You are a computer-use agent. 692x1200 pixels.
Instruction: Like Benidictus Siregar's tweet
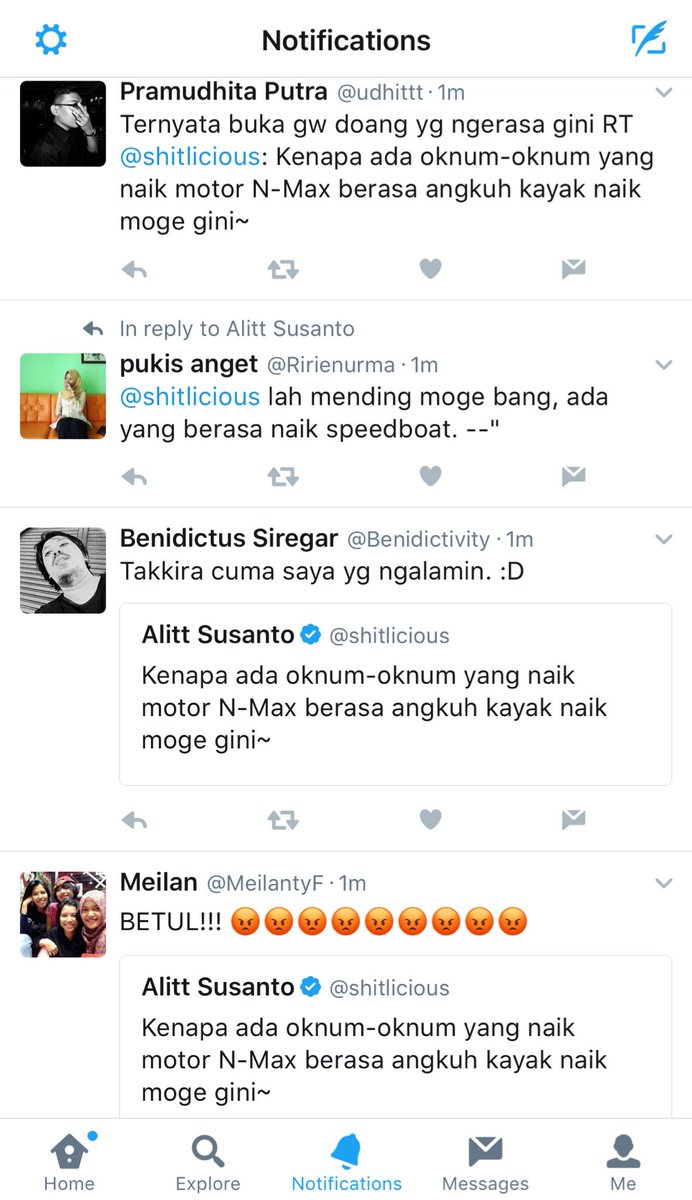tap(430, 820)
